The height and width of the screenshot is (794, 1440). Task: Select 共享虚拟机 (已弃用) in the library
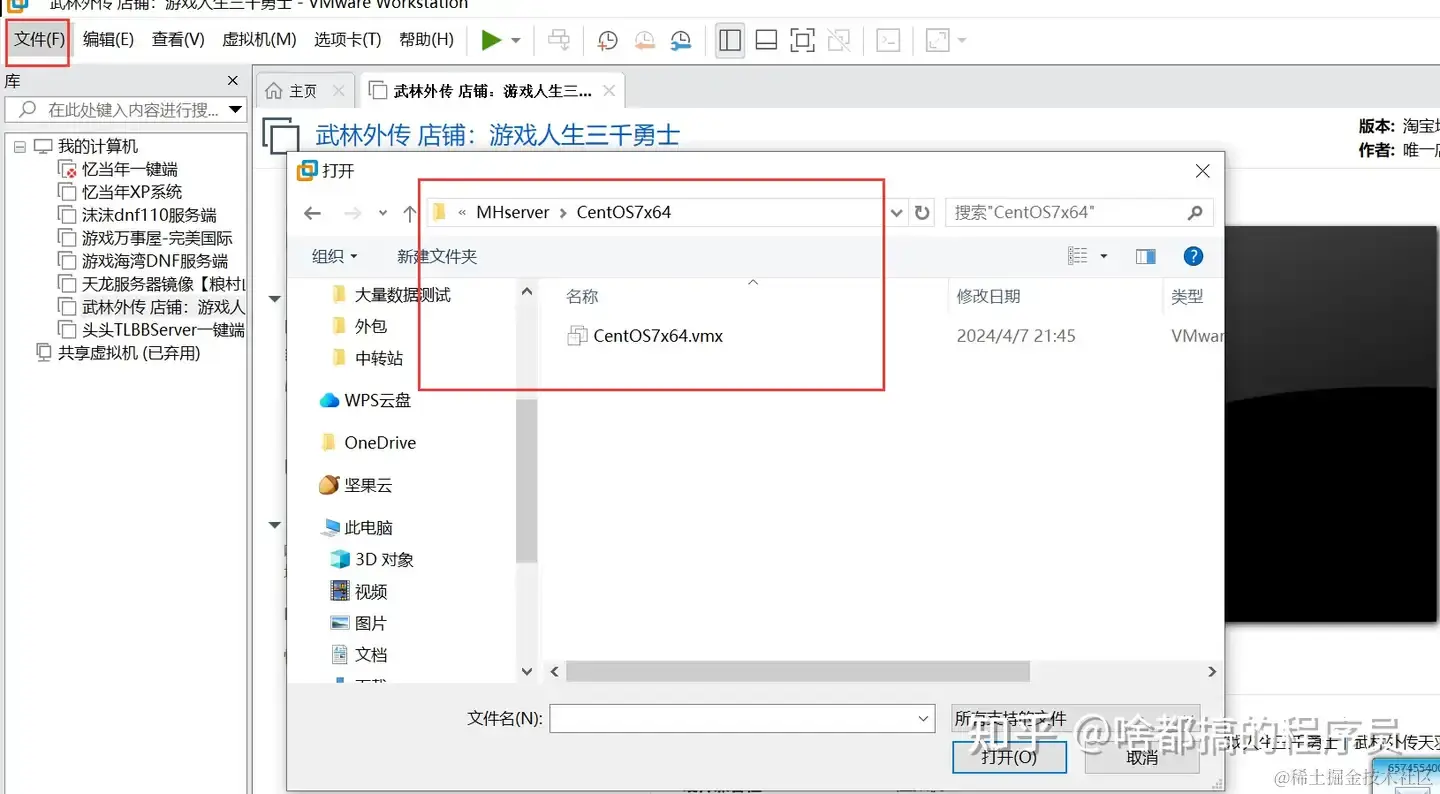click(x=129, y=353)
